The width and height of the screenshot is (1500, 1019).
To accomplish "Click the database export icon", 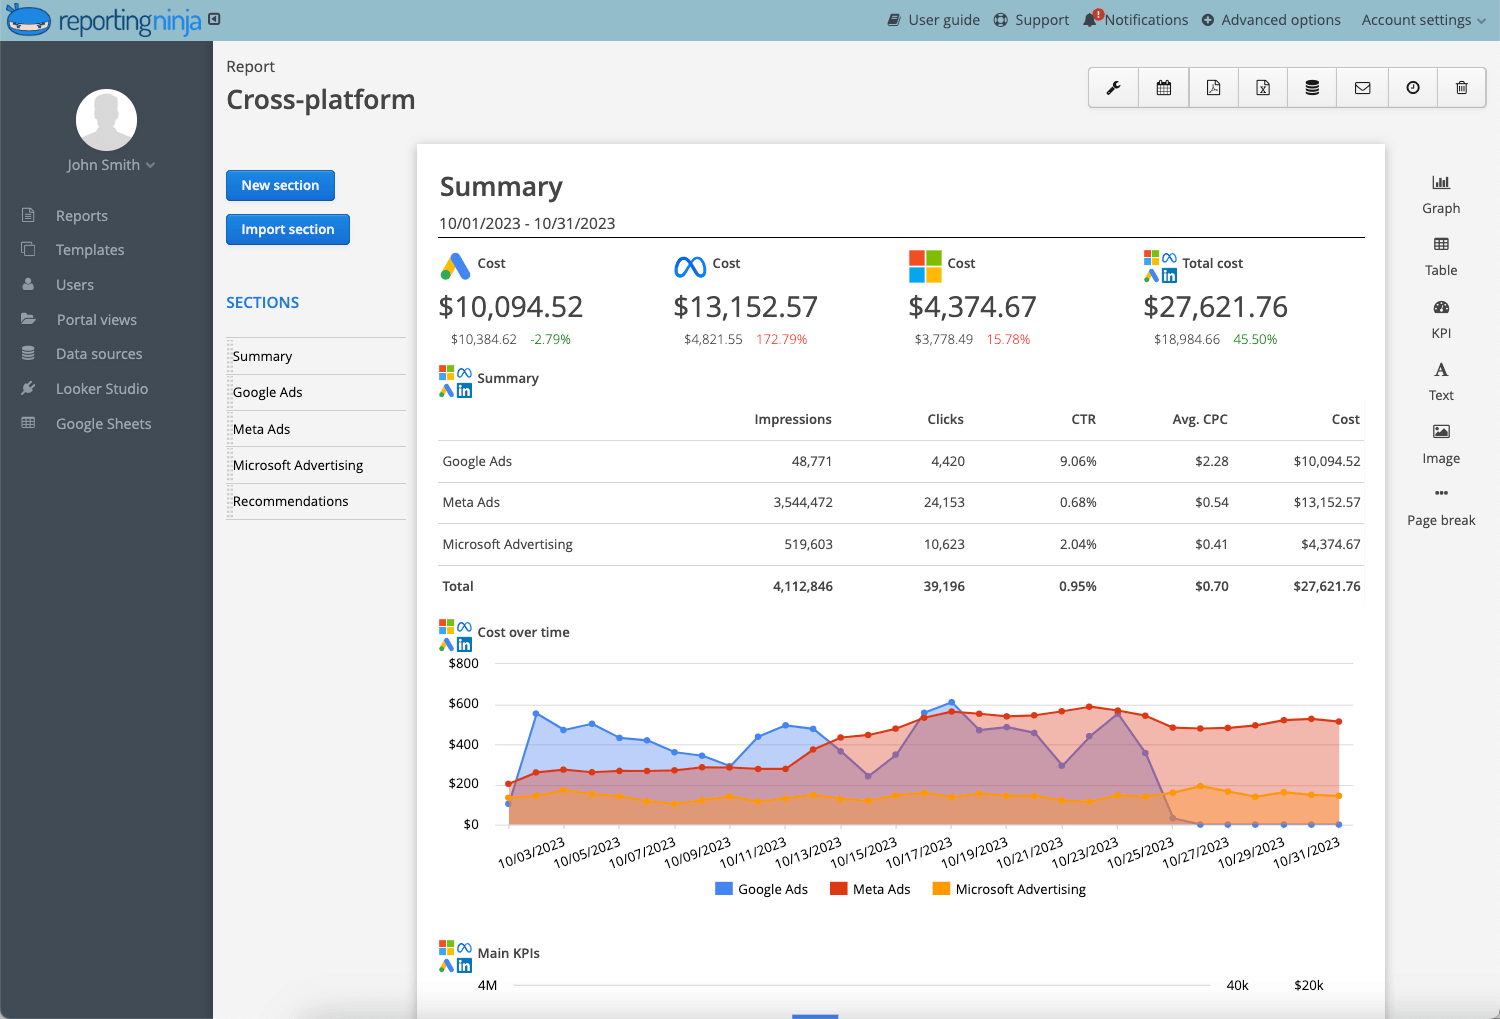I will (1312, 87).
